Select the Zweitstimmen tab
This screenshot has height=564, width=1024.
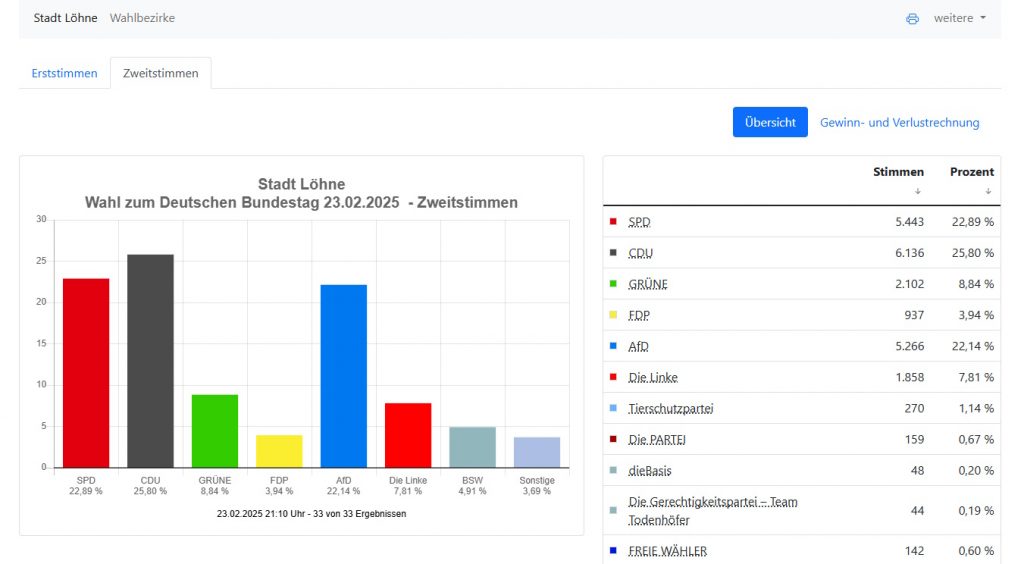click(160, 73)
